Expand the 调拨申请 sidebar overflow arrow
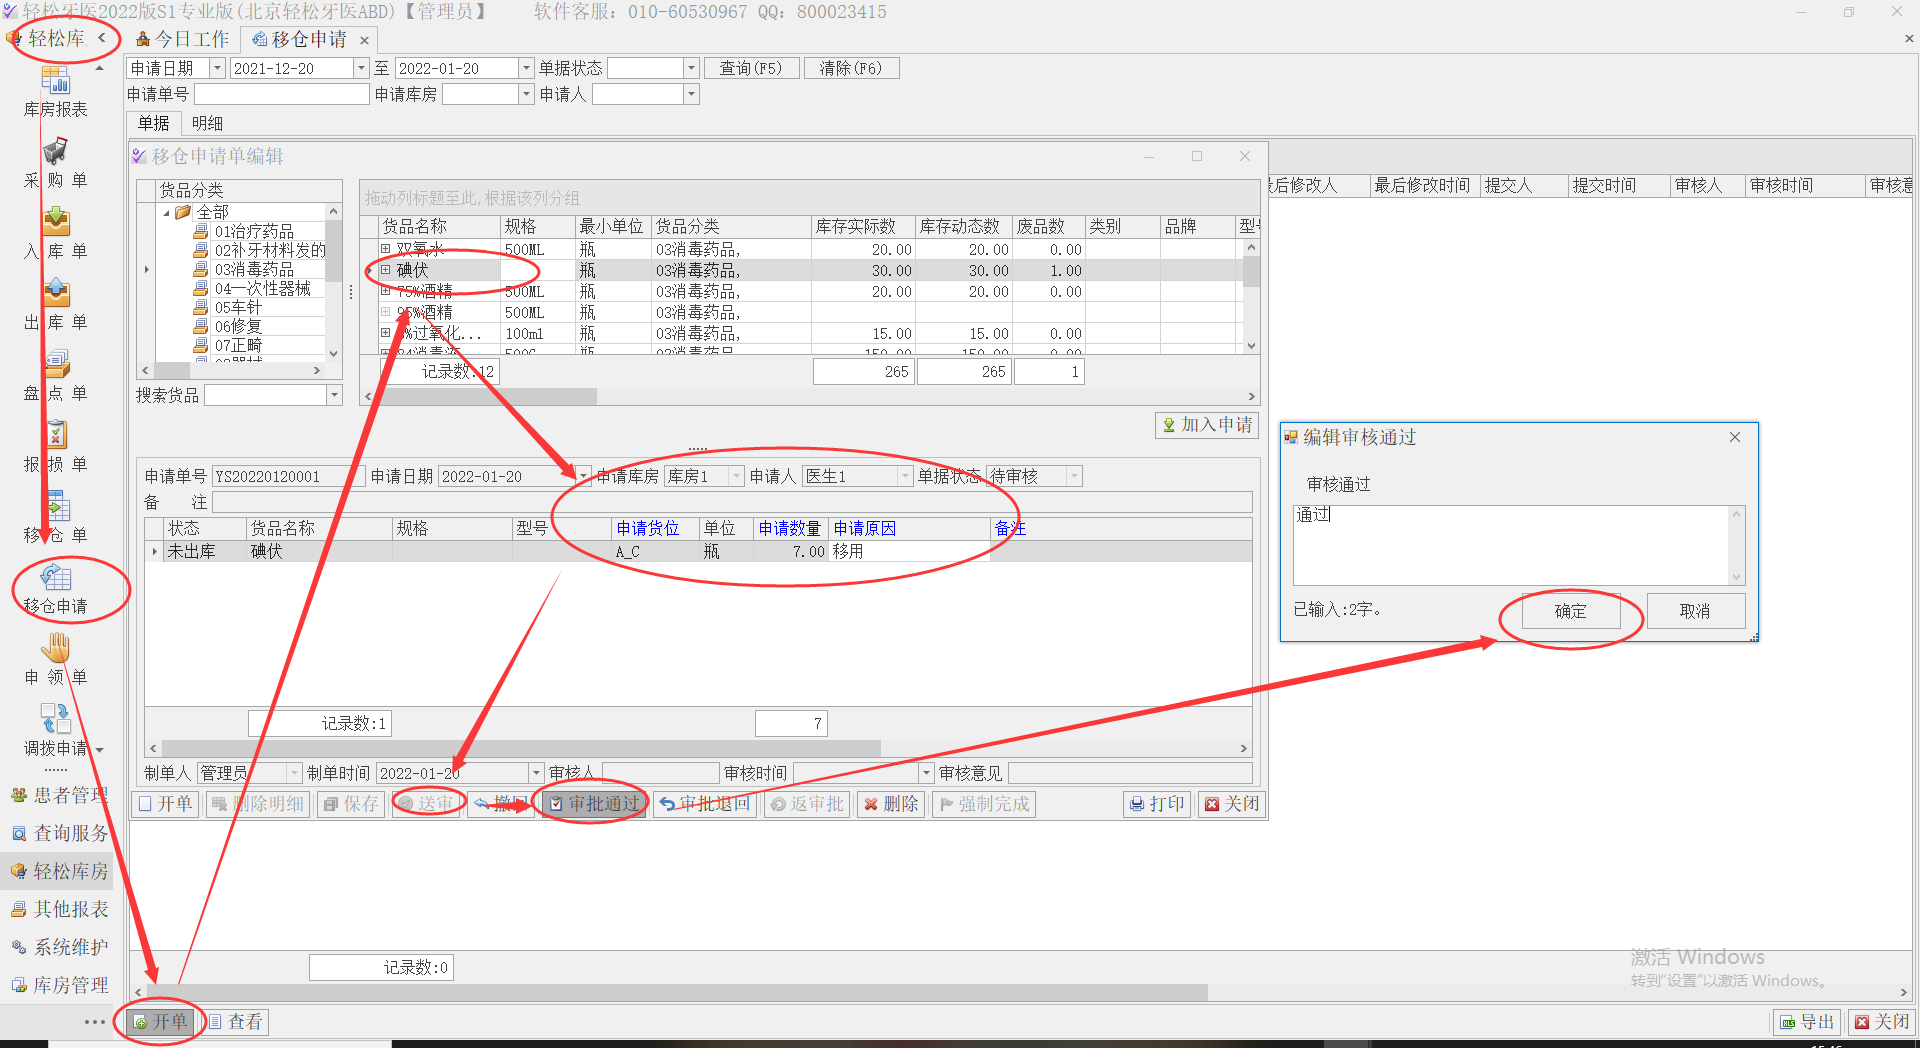The width and height of the screenshot is (1920, 1048). coord(100,749)
